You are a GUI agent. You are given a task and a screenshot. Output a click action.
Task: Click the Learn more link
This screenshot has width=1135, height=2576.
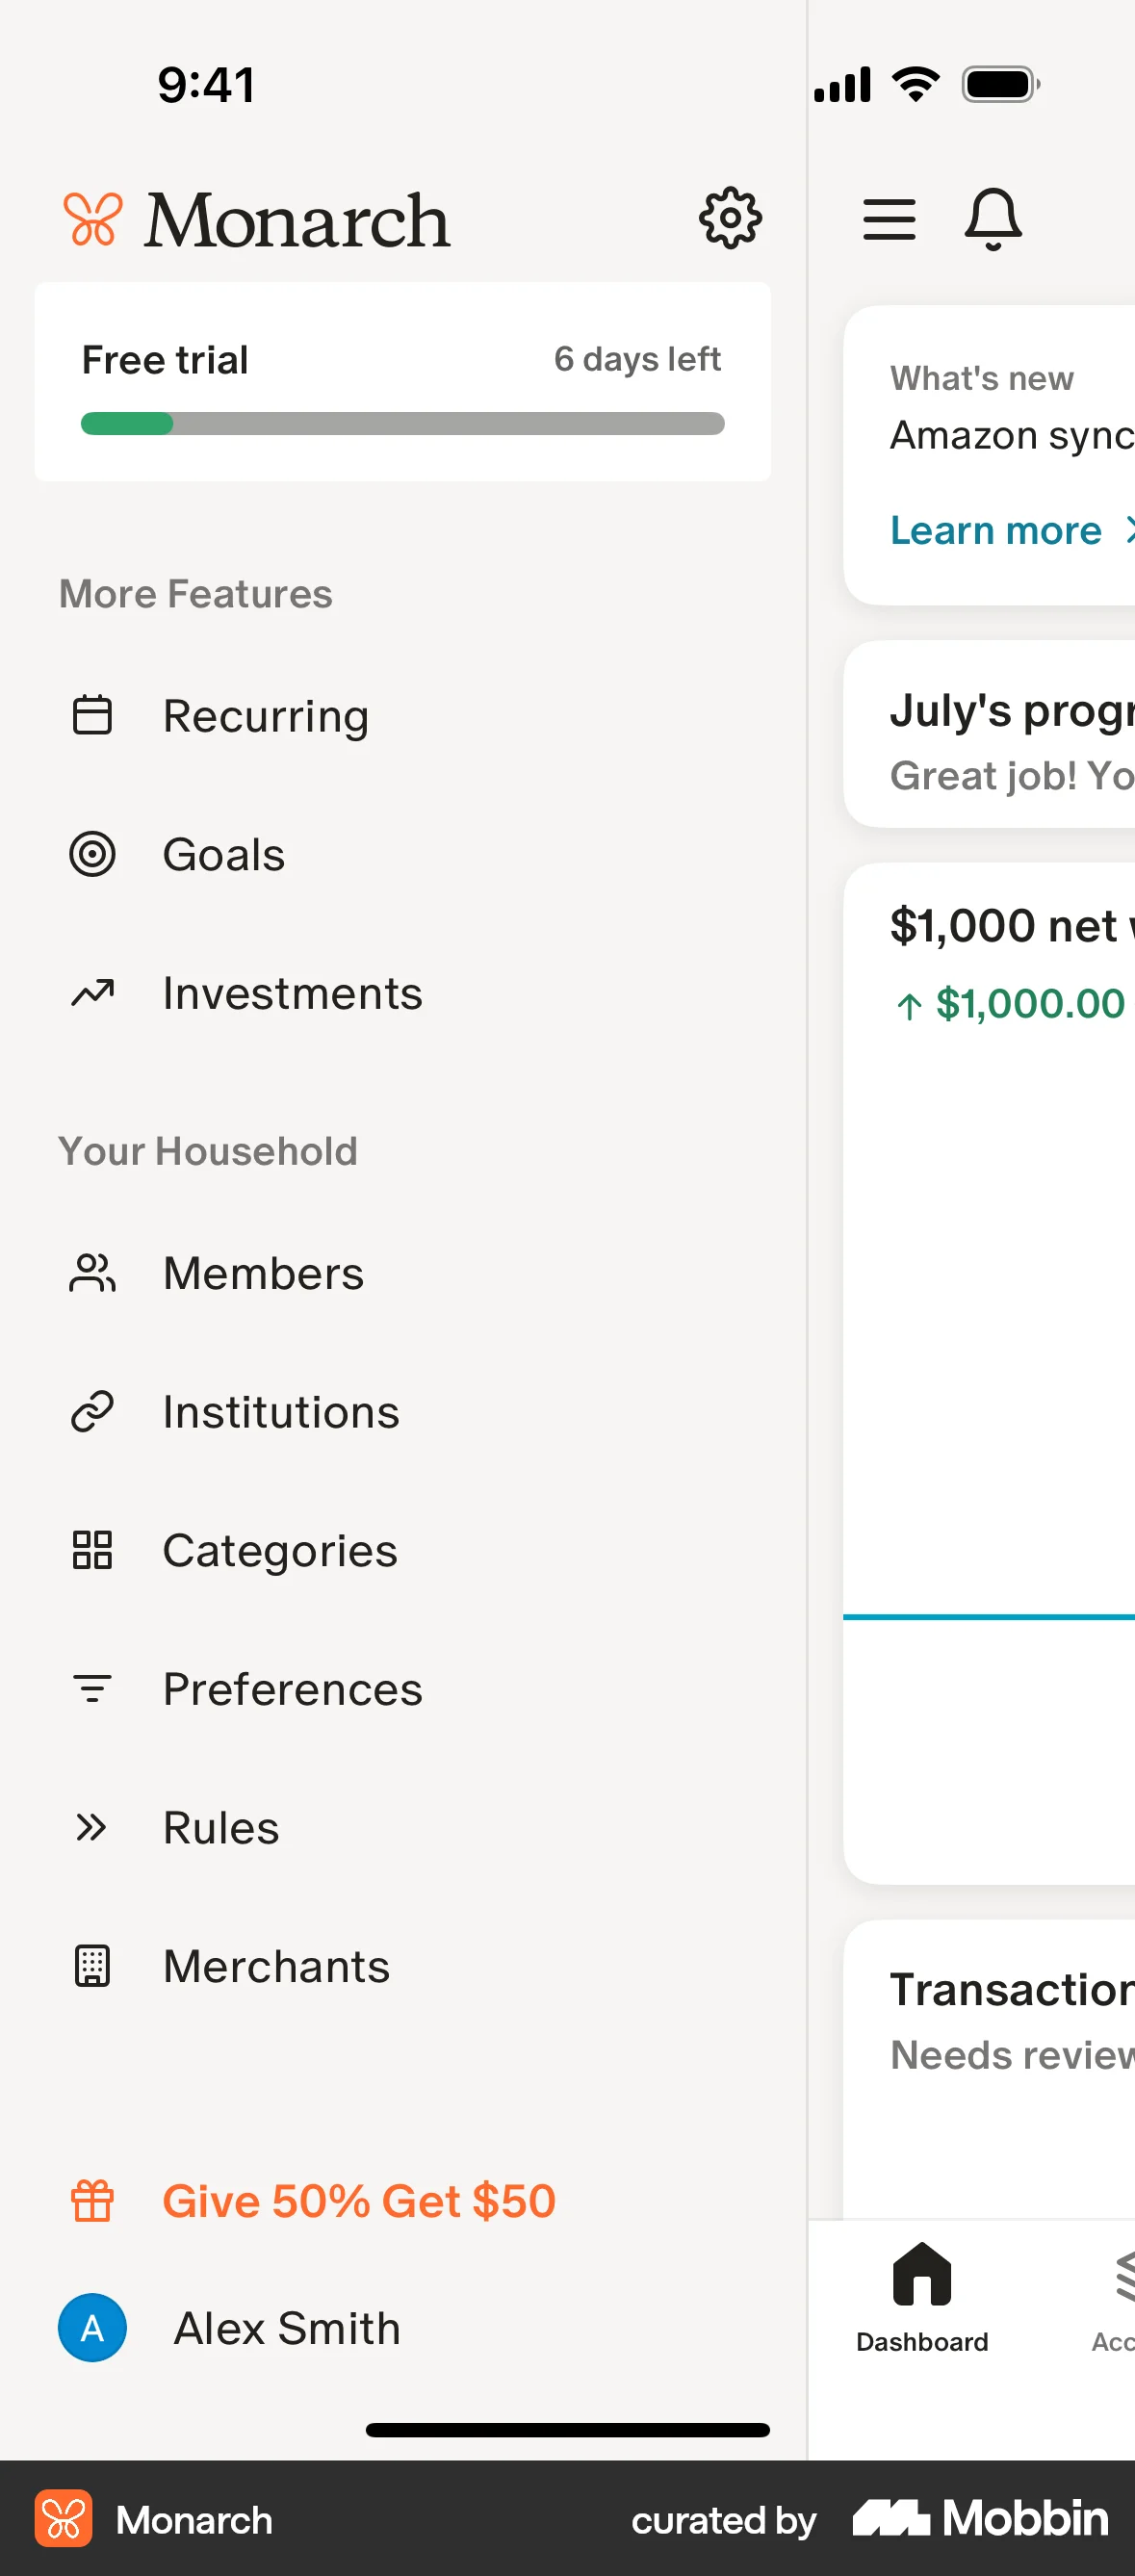(996, 530)
